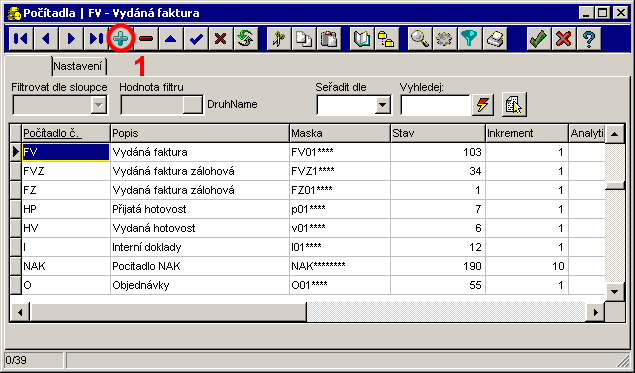Open the Filtrovat dle sloupce dropdown
This screenshot has height=373, width=635.
tap(98, 105)
